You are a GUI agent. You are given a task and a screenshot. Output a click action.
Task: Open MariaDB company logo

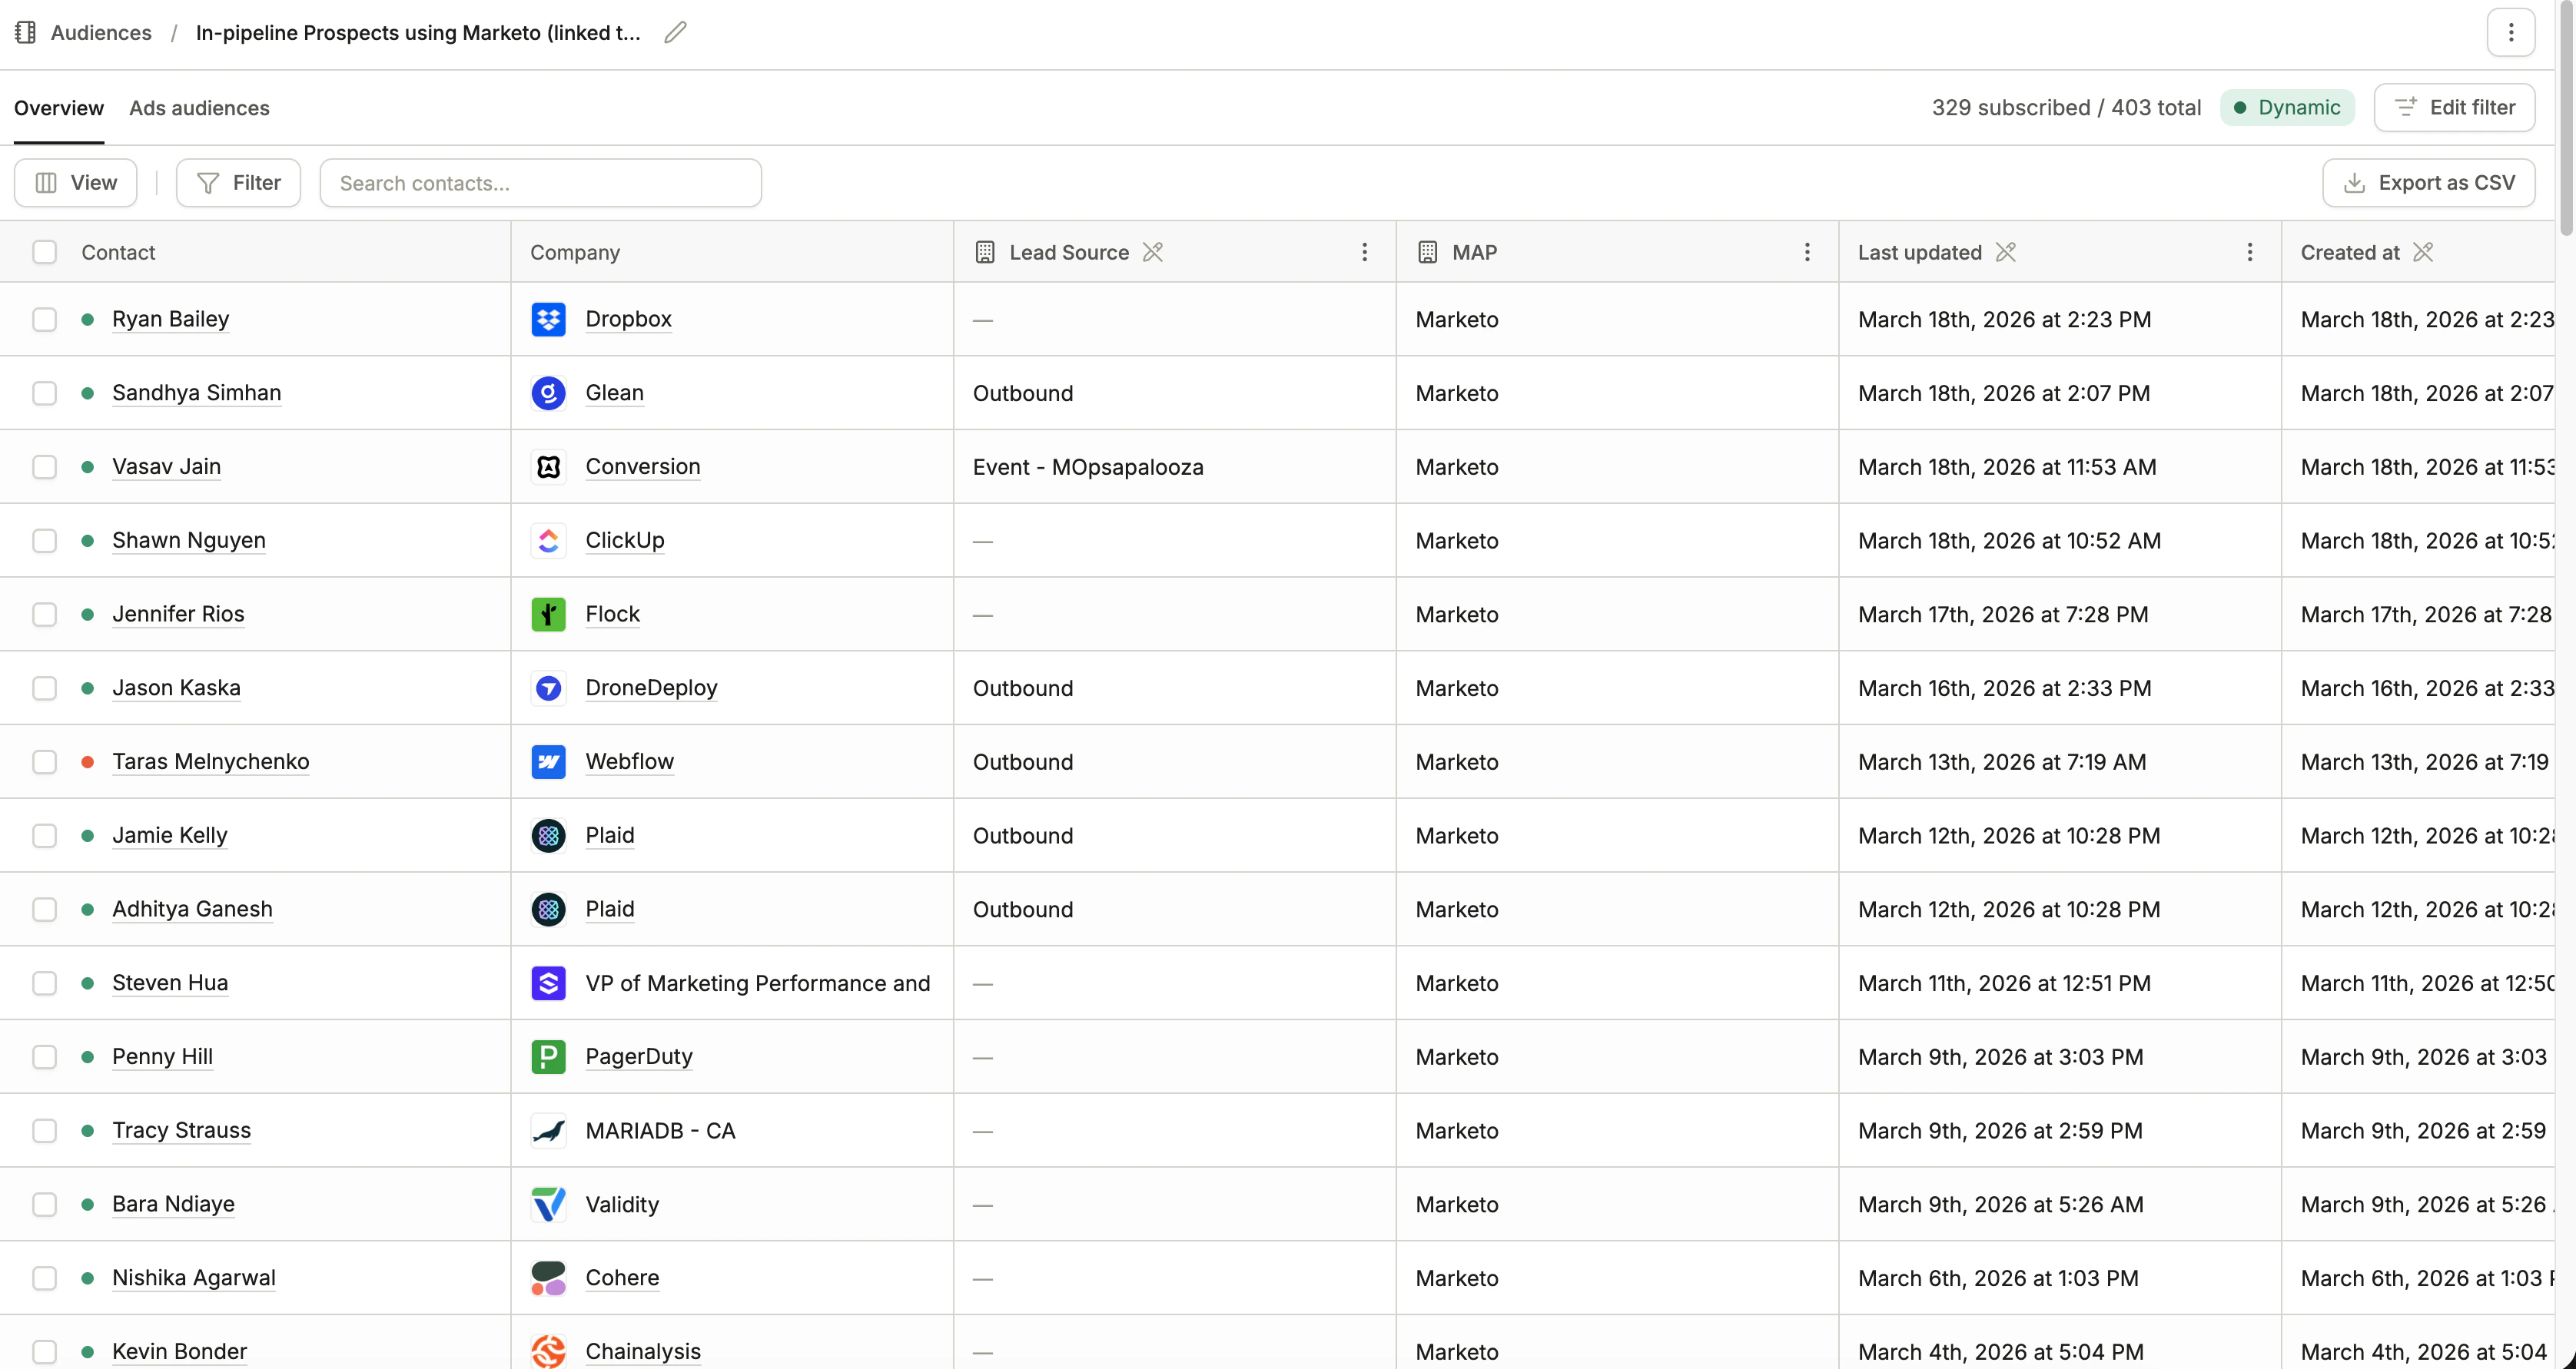pyautogui.click(x=548, y=1131)
